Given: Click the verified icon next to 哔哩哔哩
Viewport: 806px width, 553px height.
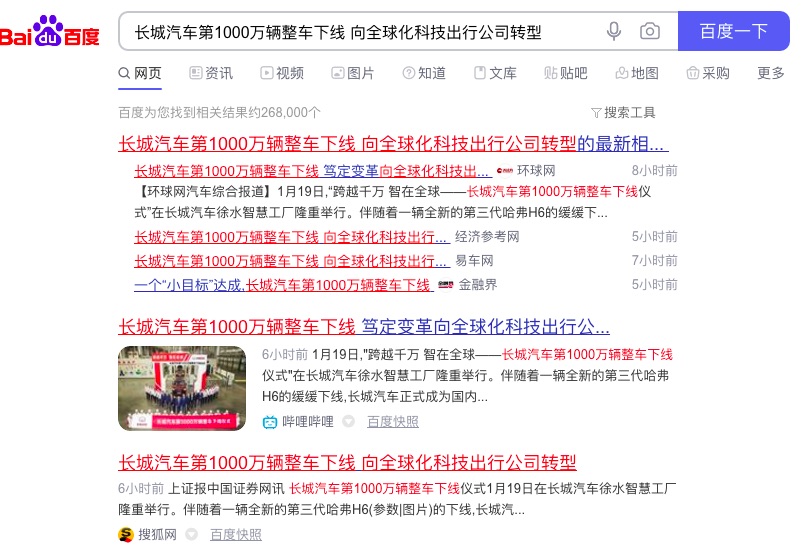Looking at the screenshot, I should 349,421.
